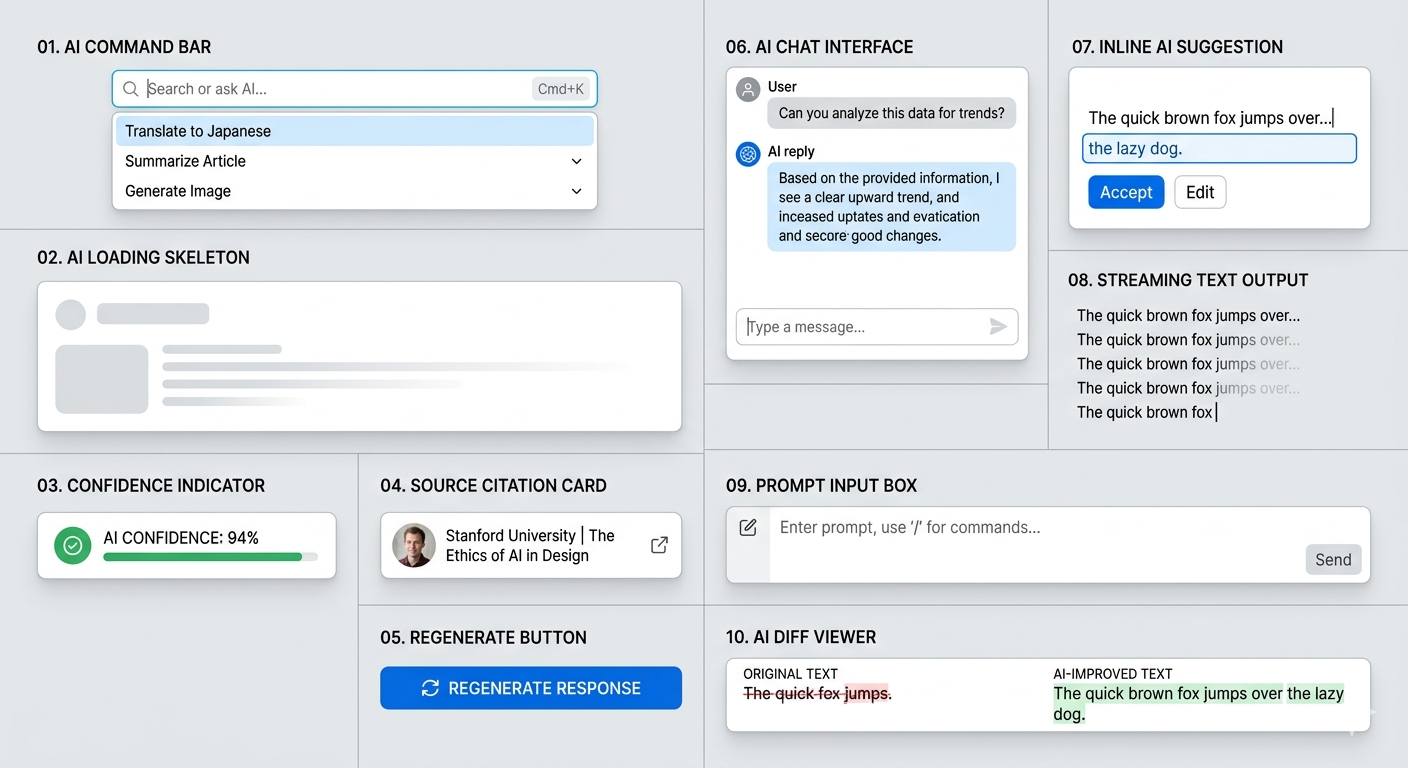Click the send arrow icon in chat

[998, 326]
